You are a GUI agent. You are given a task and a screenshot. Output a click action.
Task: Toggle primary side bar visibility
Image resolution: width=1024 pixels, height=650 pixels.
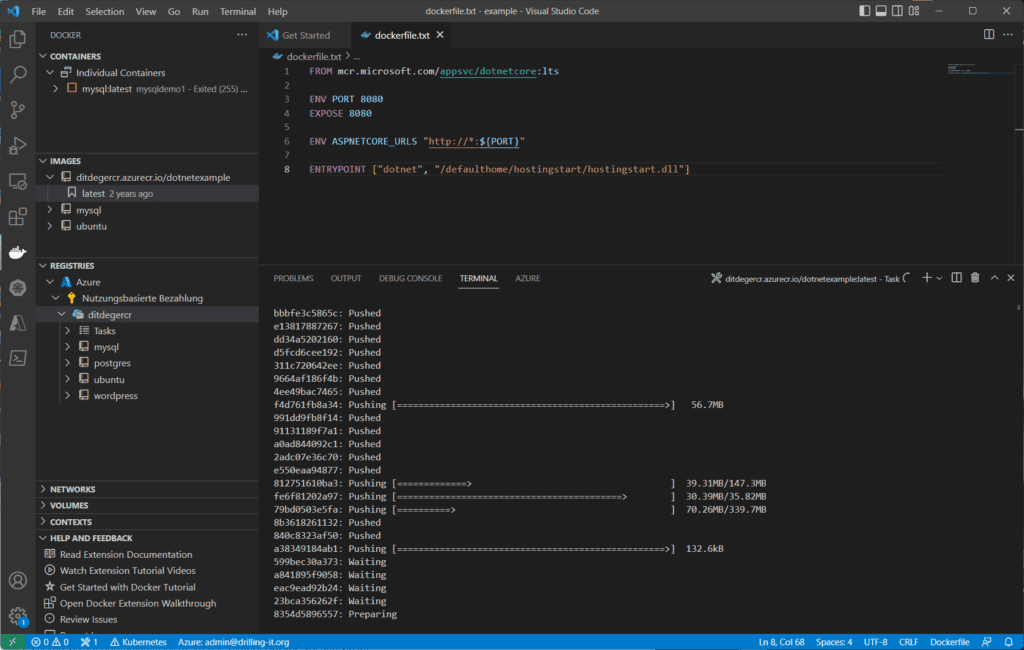click(864, 11)
